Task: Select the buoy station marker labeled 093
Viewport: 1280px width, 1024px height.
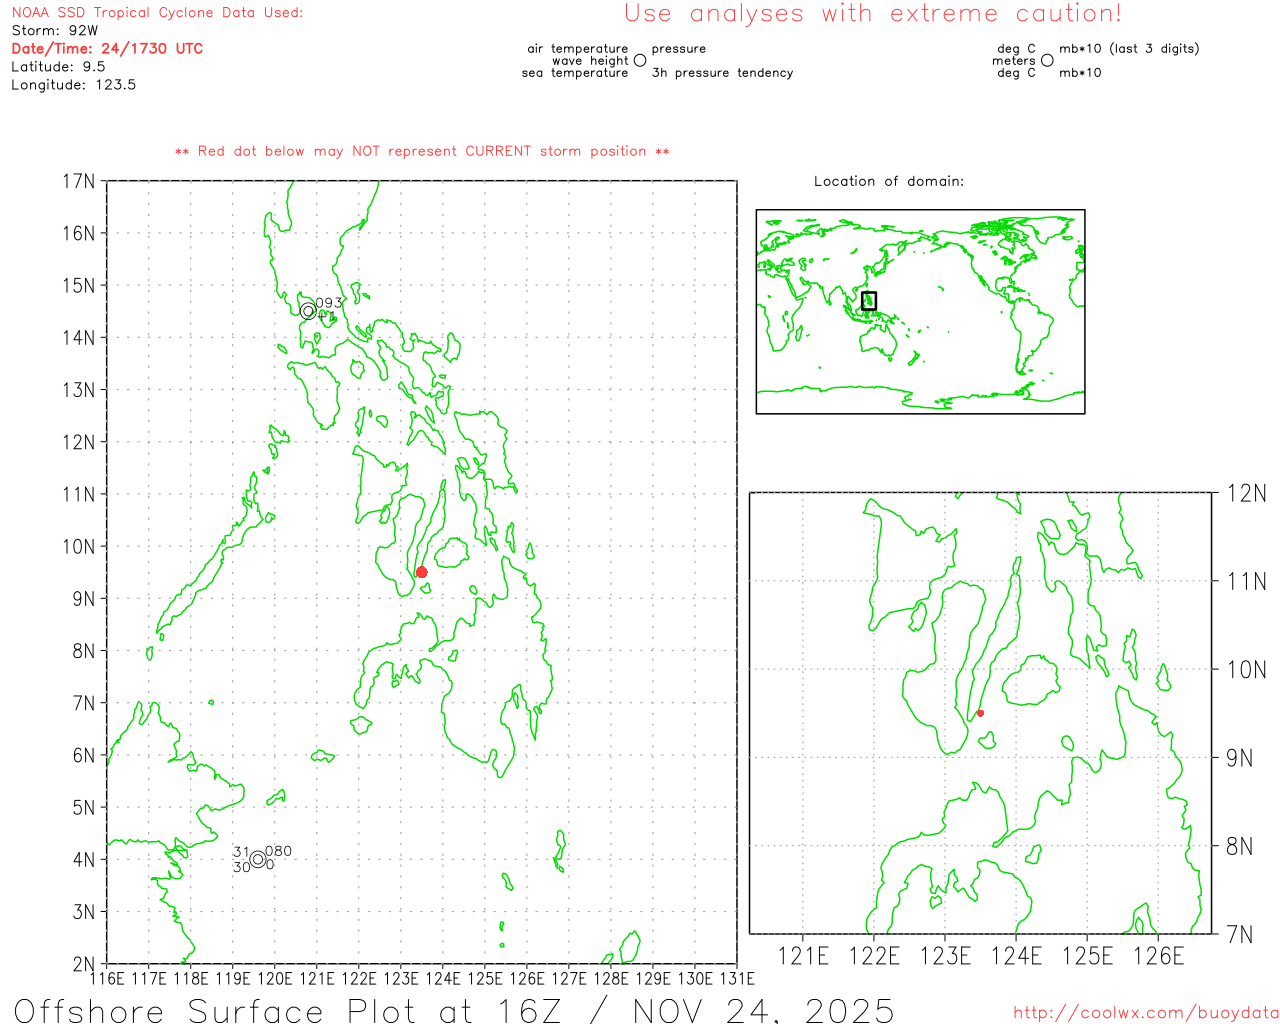Action: pos(309,311)
